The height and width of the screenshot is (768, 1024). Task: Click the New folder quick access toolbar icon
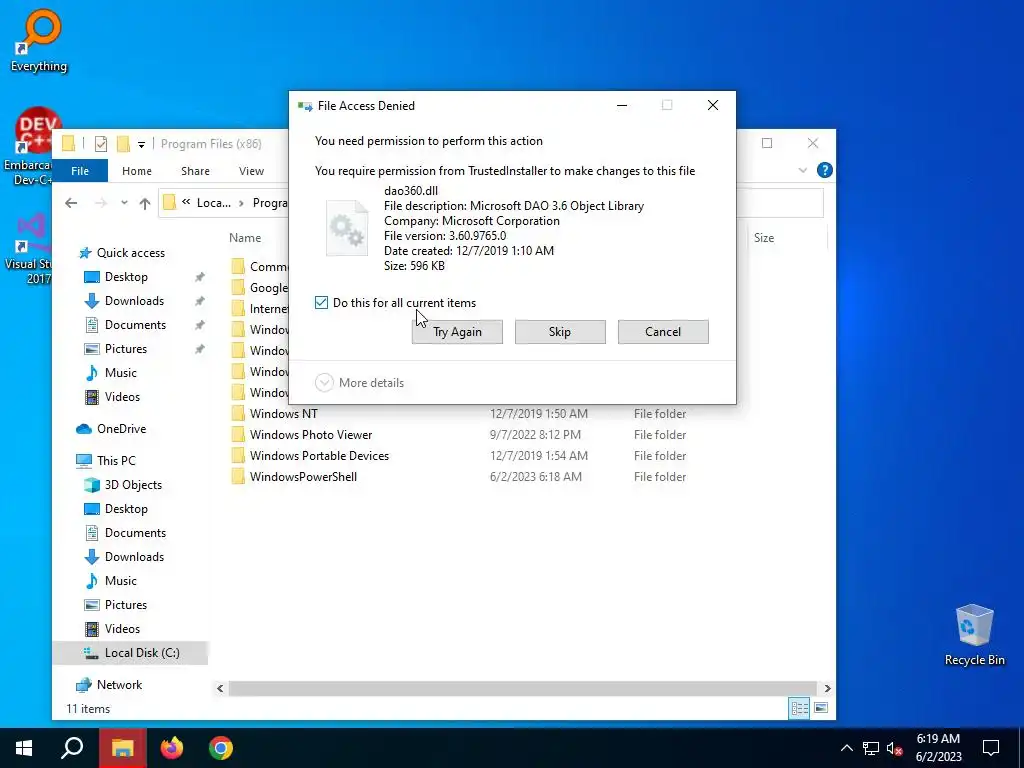[x=123, y=144]
